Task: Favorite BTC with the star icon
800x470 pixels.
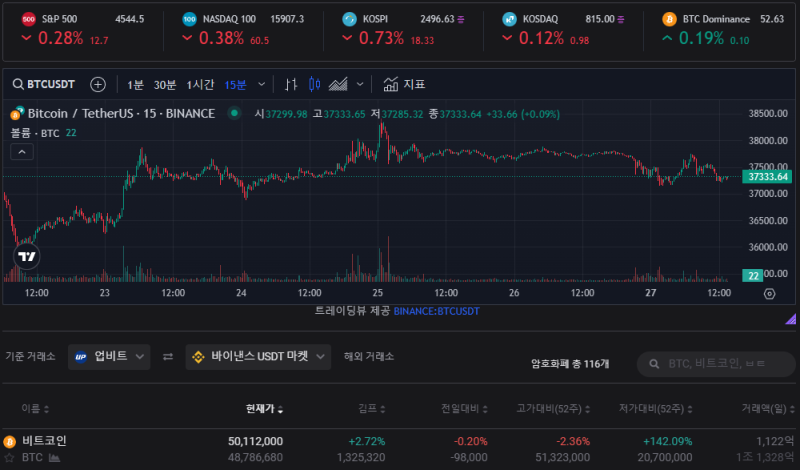Action: click(9, 458)
